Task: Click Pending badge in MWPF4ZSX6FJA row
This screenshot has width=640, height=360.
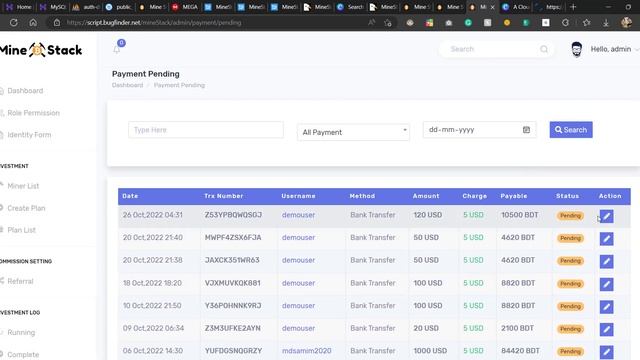Action: (570, 238)
